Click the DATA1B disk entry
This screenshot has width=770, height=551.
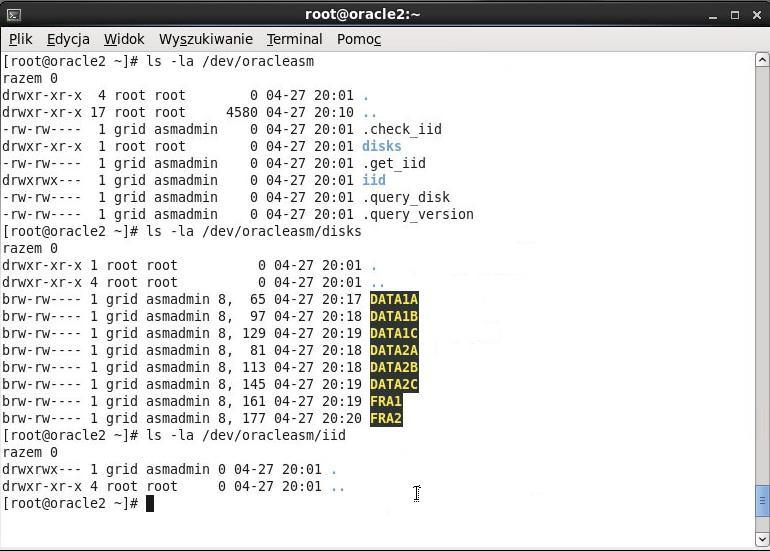(x=394, y=316)
